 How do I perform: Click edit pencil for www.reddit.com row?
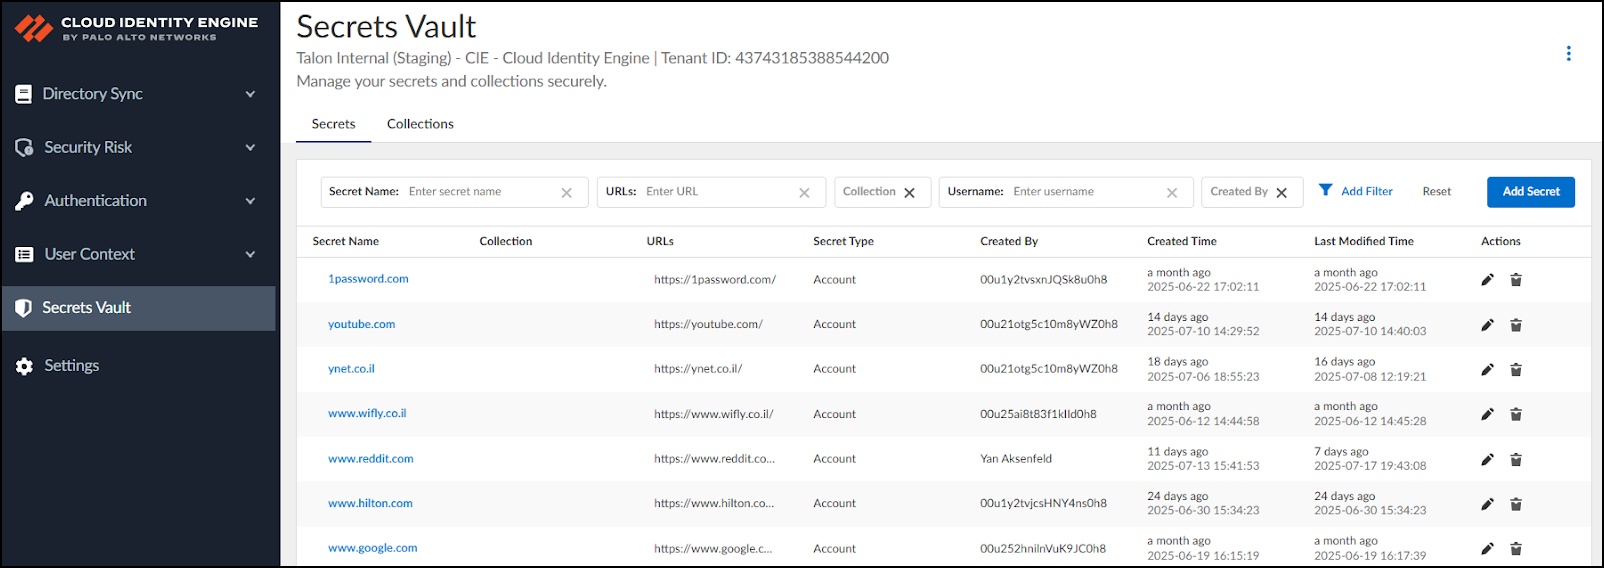click(1487, 460)
